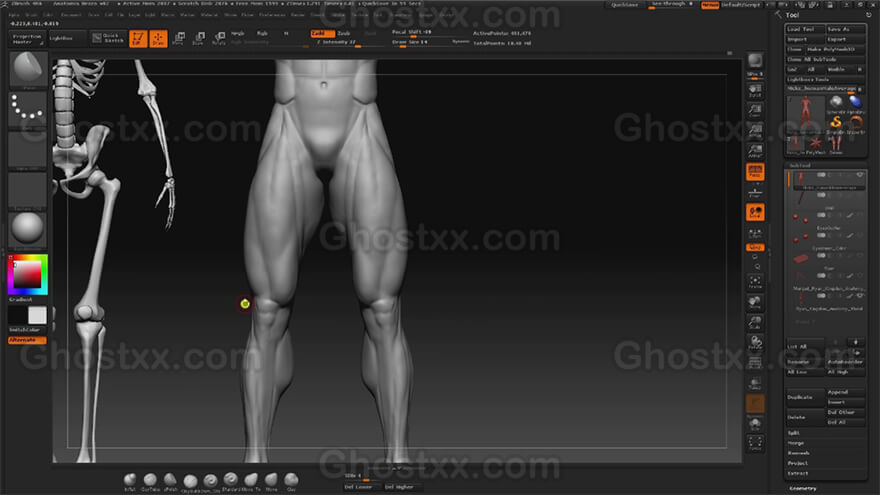
Task: Activate the orange Draw mode button
Action: (x=158, y=38)
